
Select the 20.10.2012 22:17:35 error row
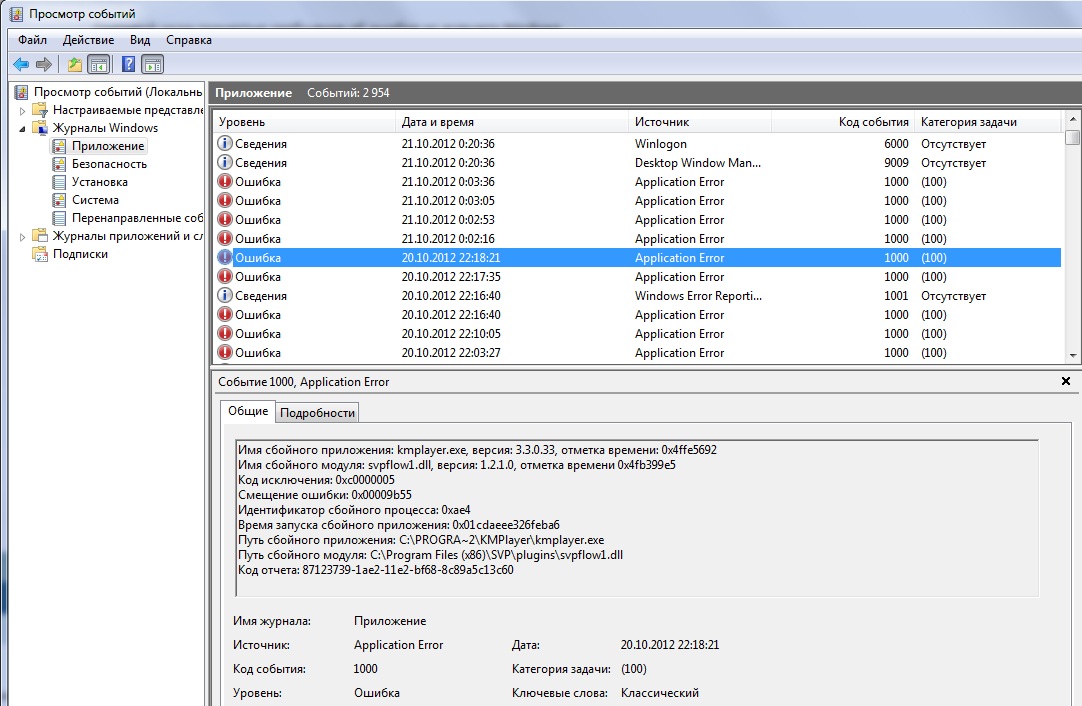click(x=637, y=277)
